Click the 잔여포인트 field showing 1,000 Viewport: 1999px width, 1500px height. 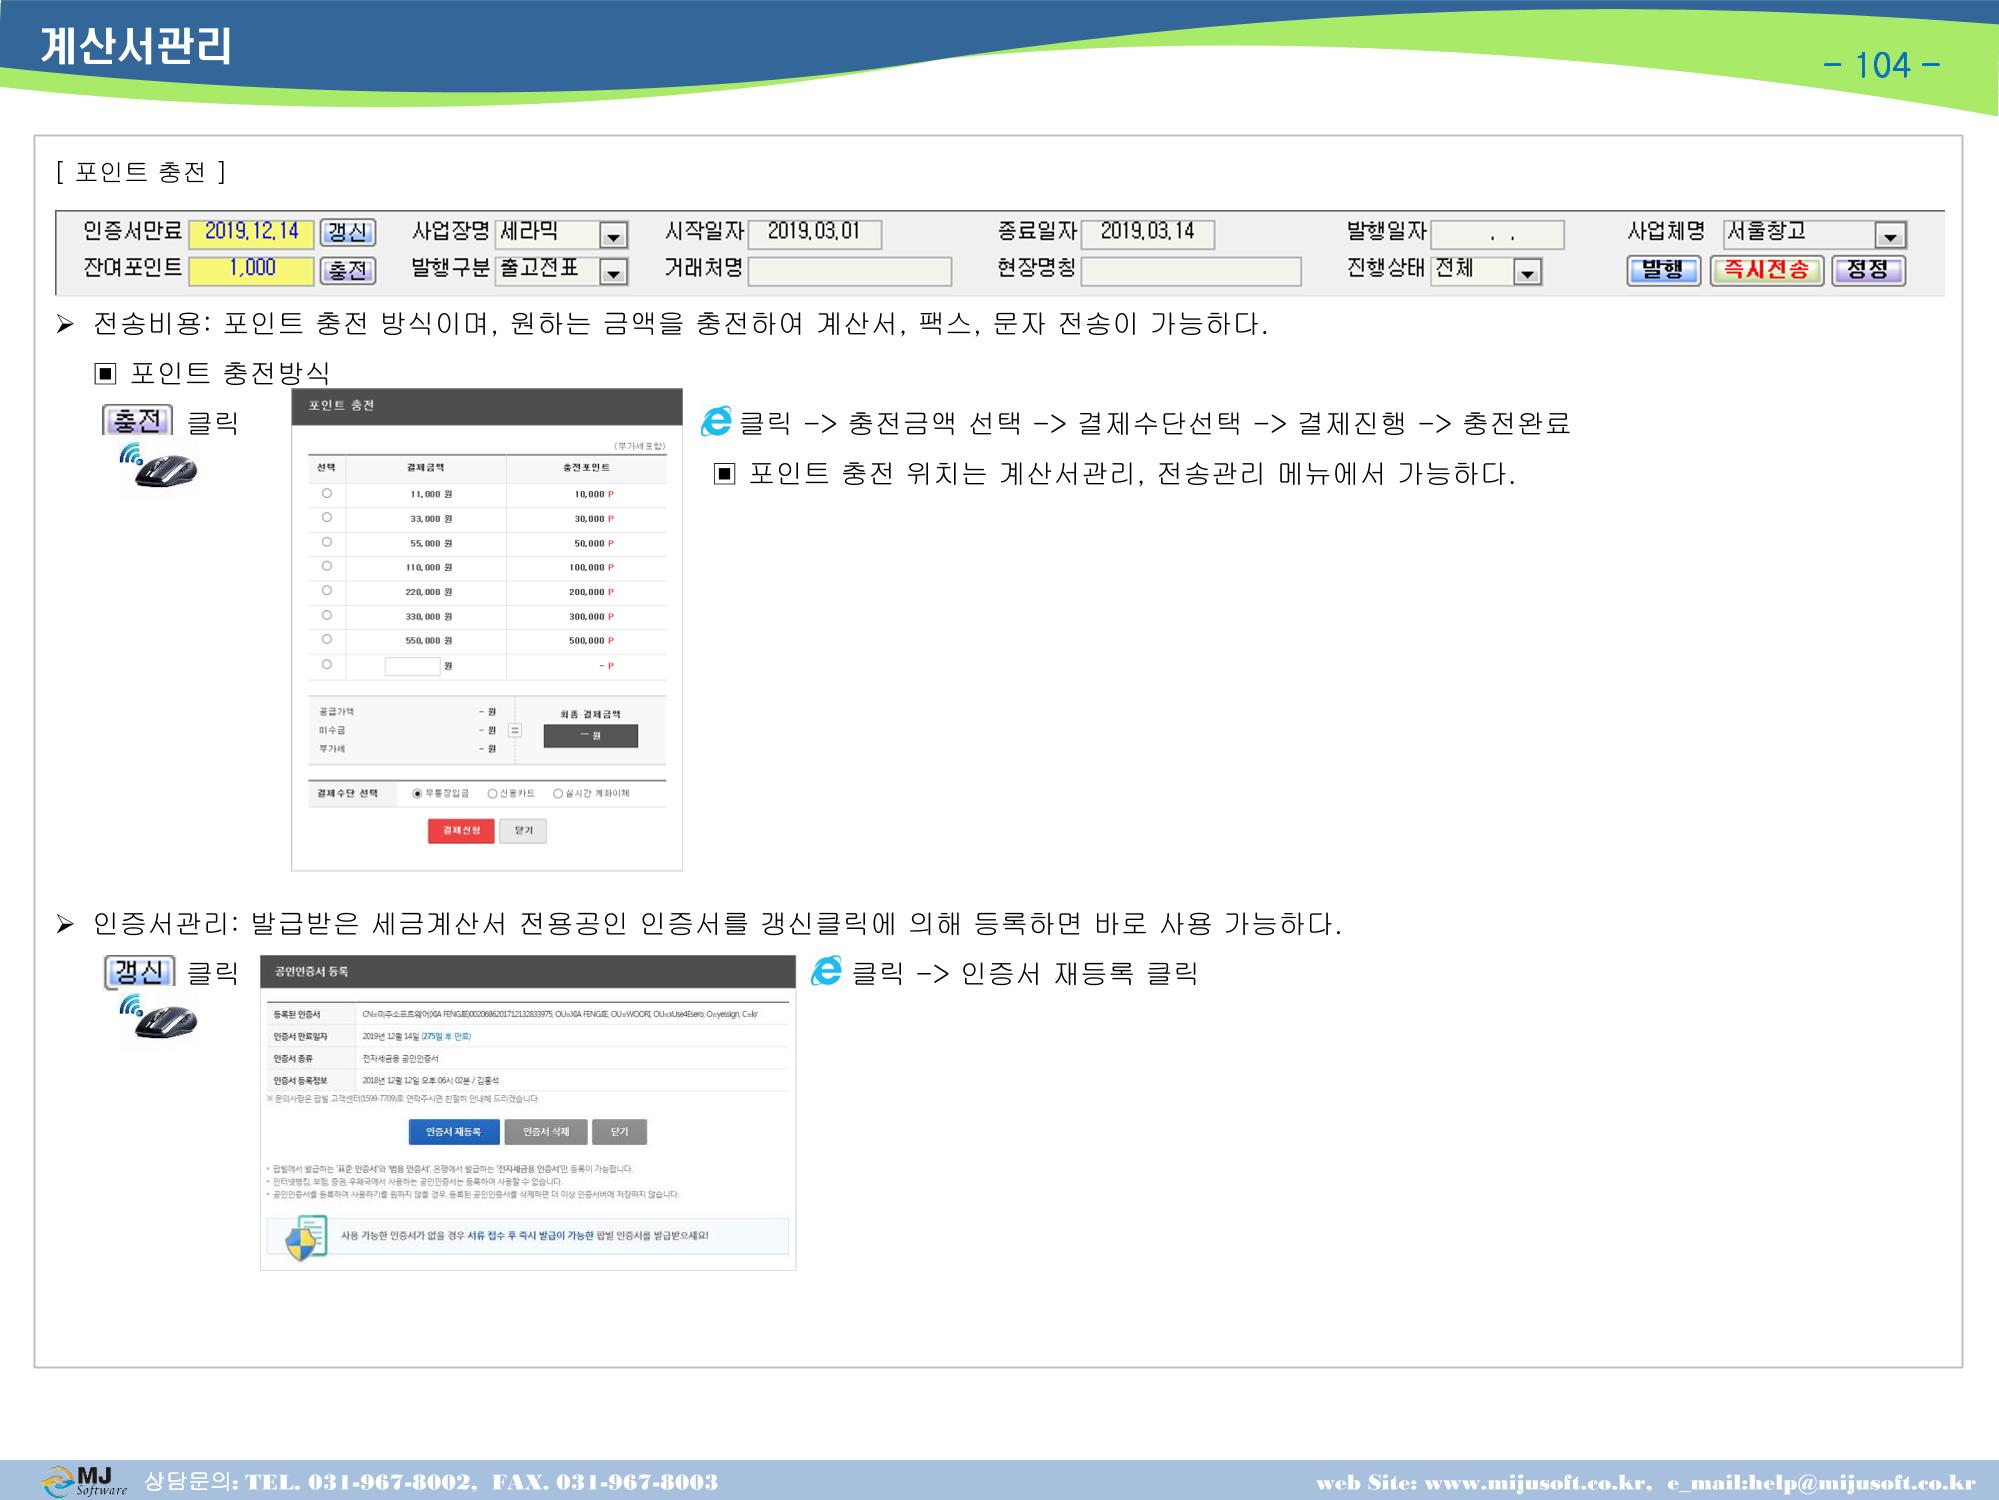[x=252, y=270]
